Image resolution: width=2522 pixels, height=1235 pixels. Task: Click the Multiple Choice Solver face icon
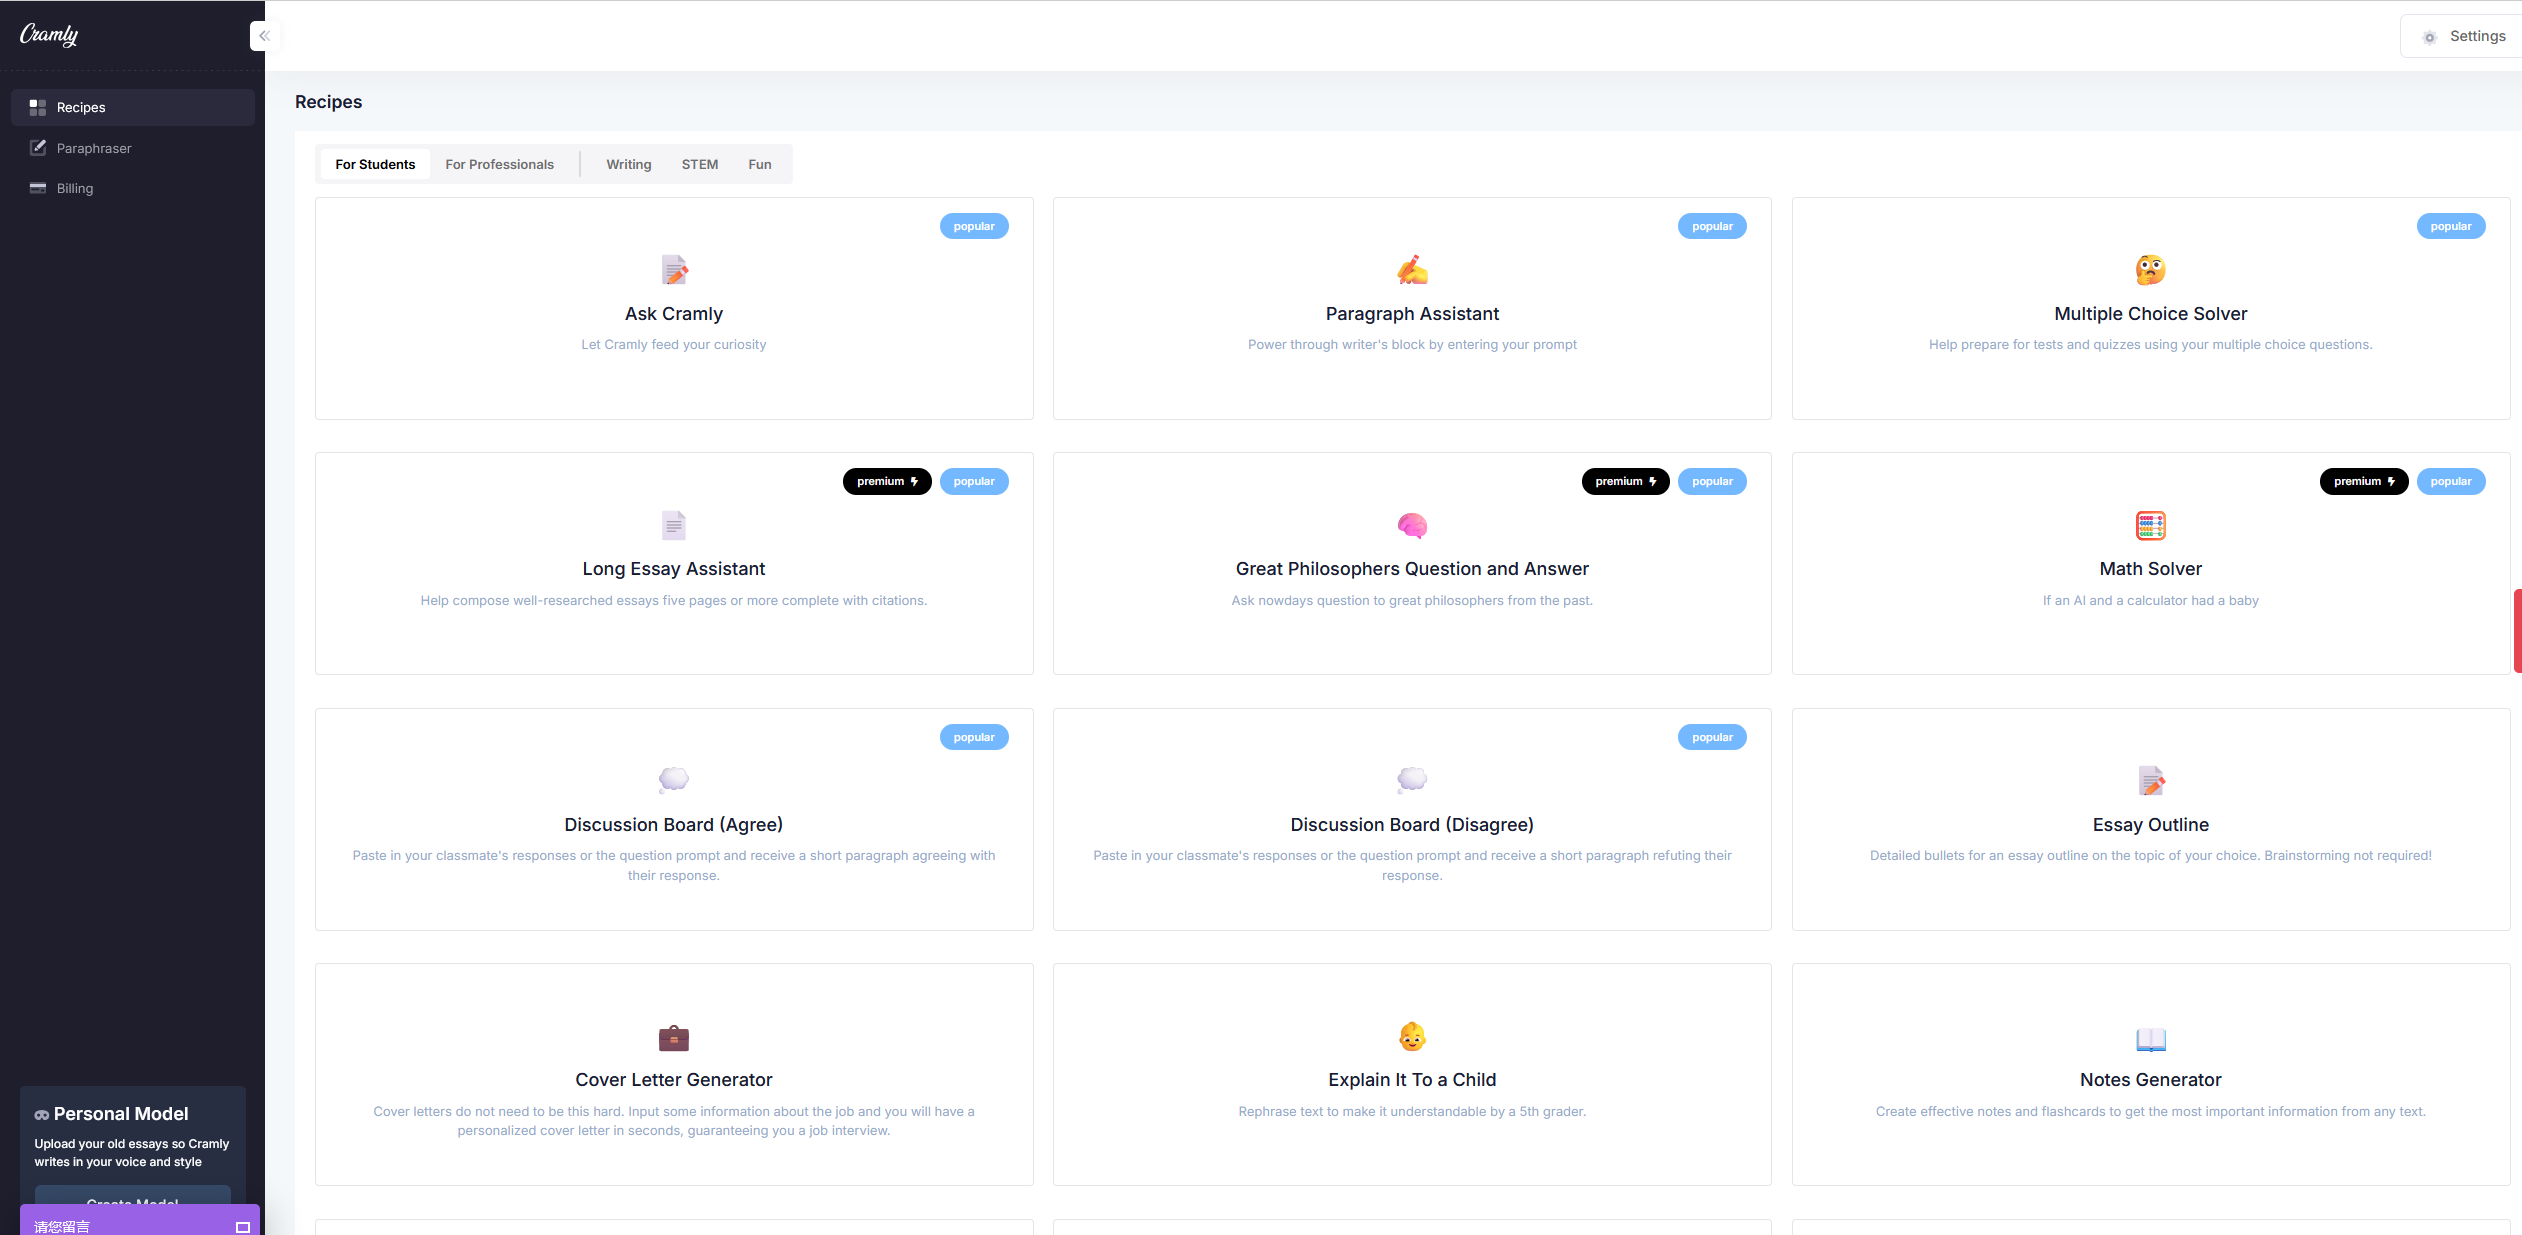pyautogui.click(x=2150, y=270)
